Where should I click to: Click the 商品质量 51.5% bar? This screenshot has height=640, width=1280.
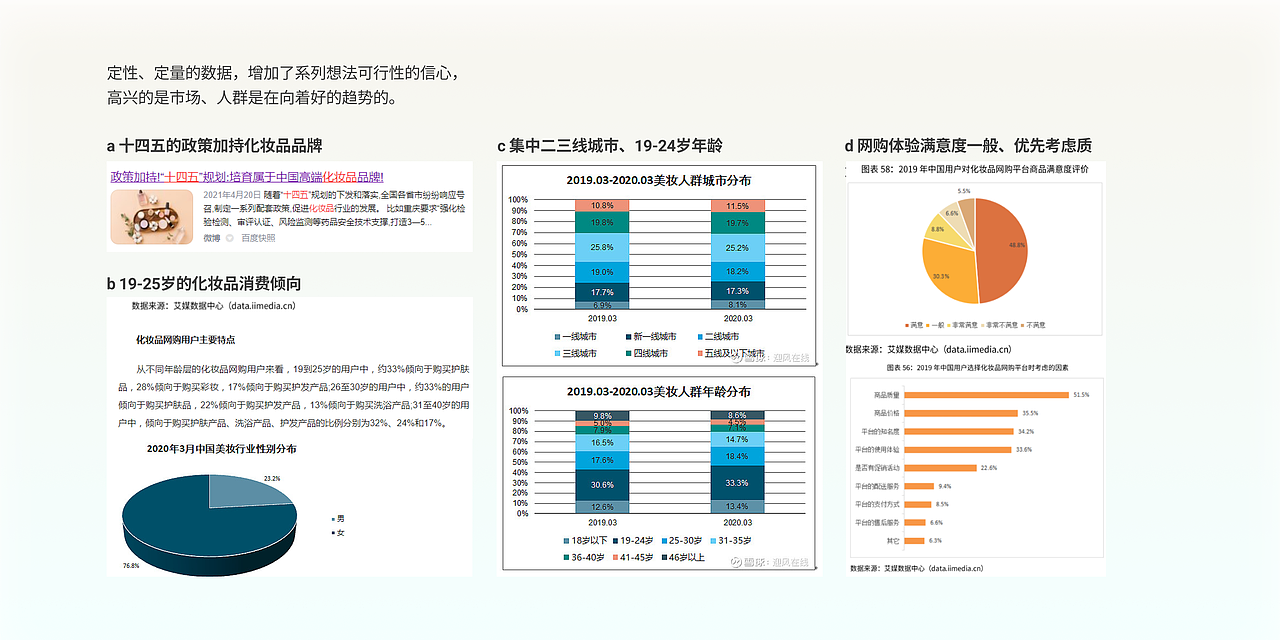point(986,395)
